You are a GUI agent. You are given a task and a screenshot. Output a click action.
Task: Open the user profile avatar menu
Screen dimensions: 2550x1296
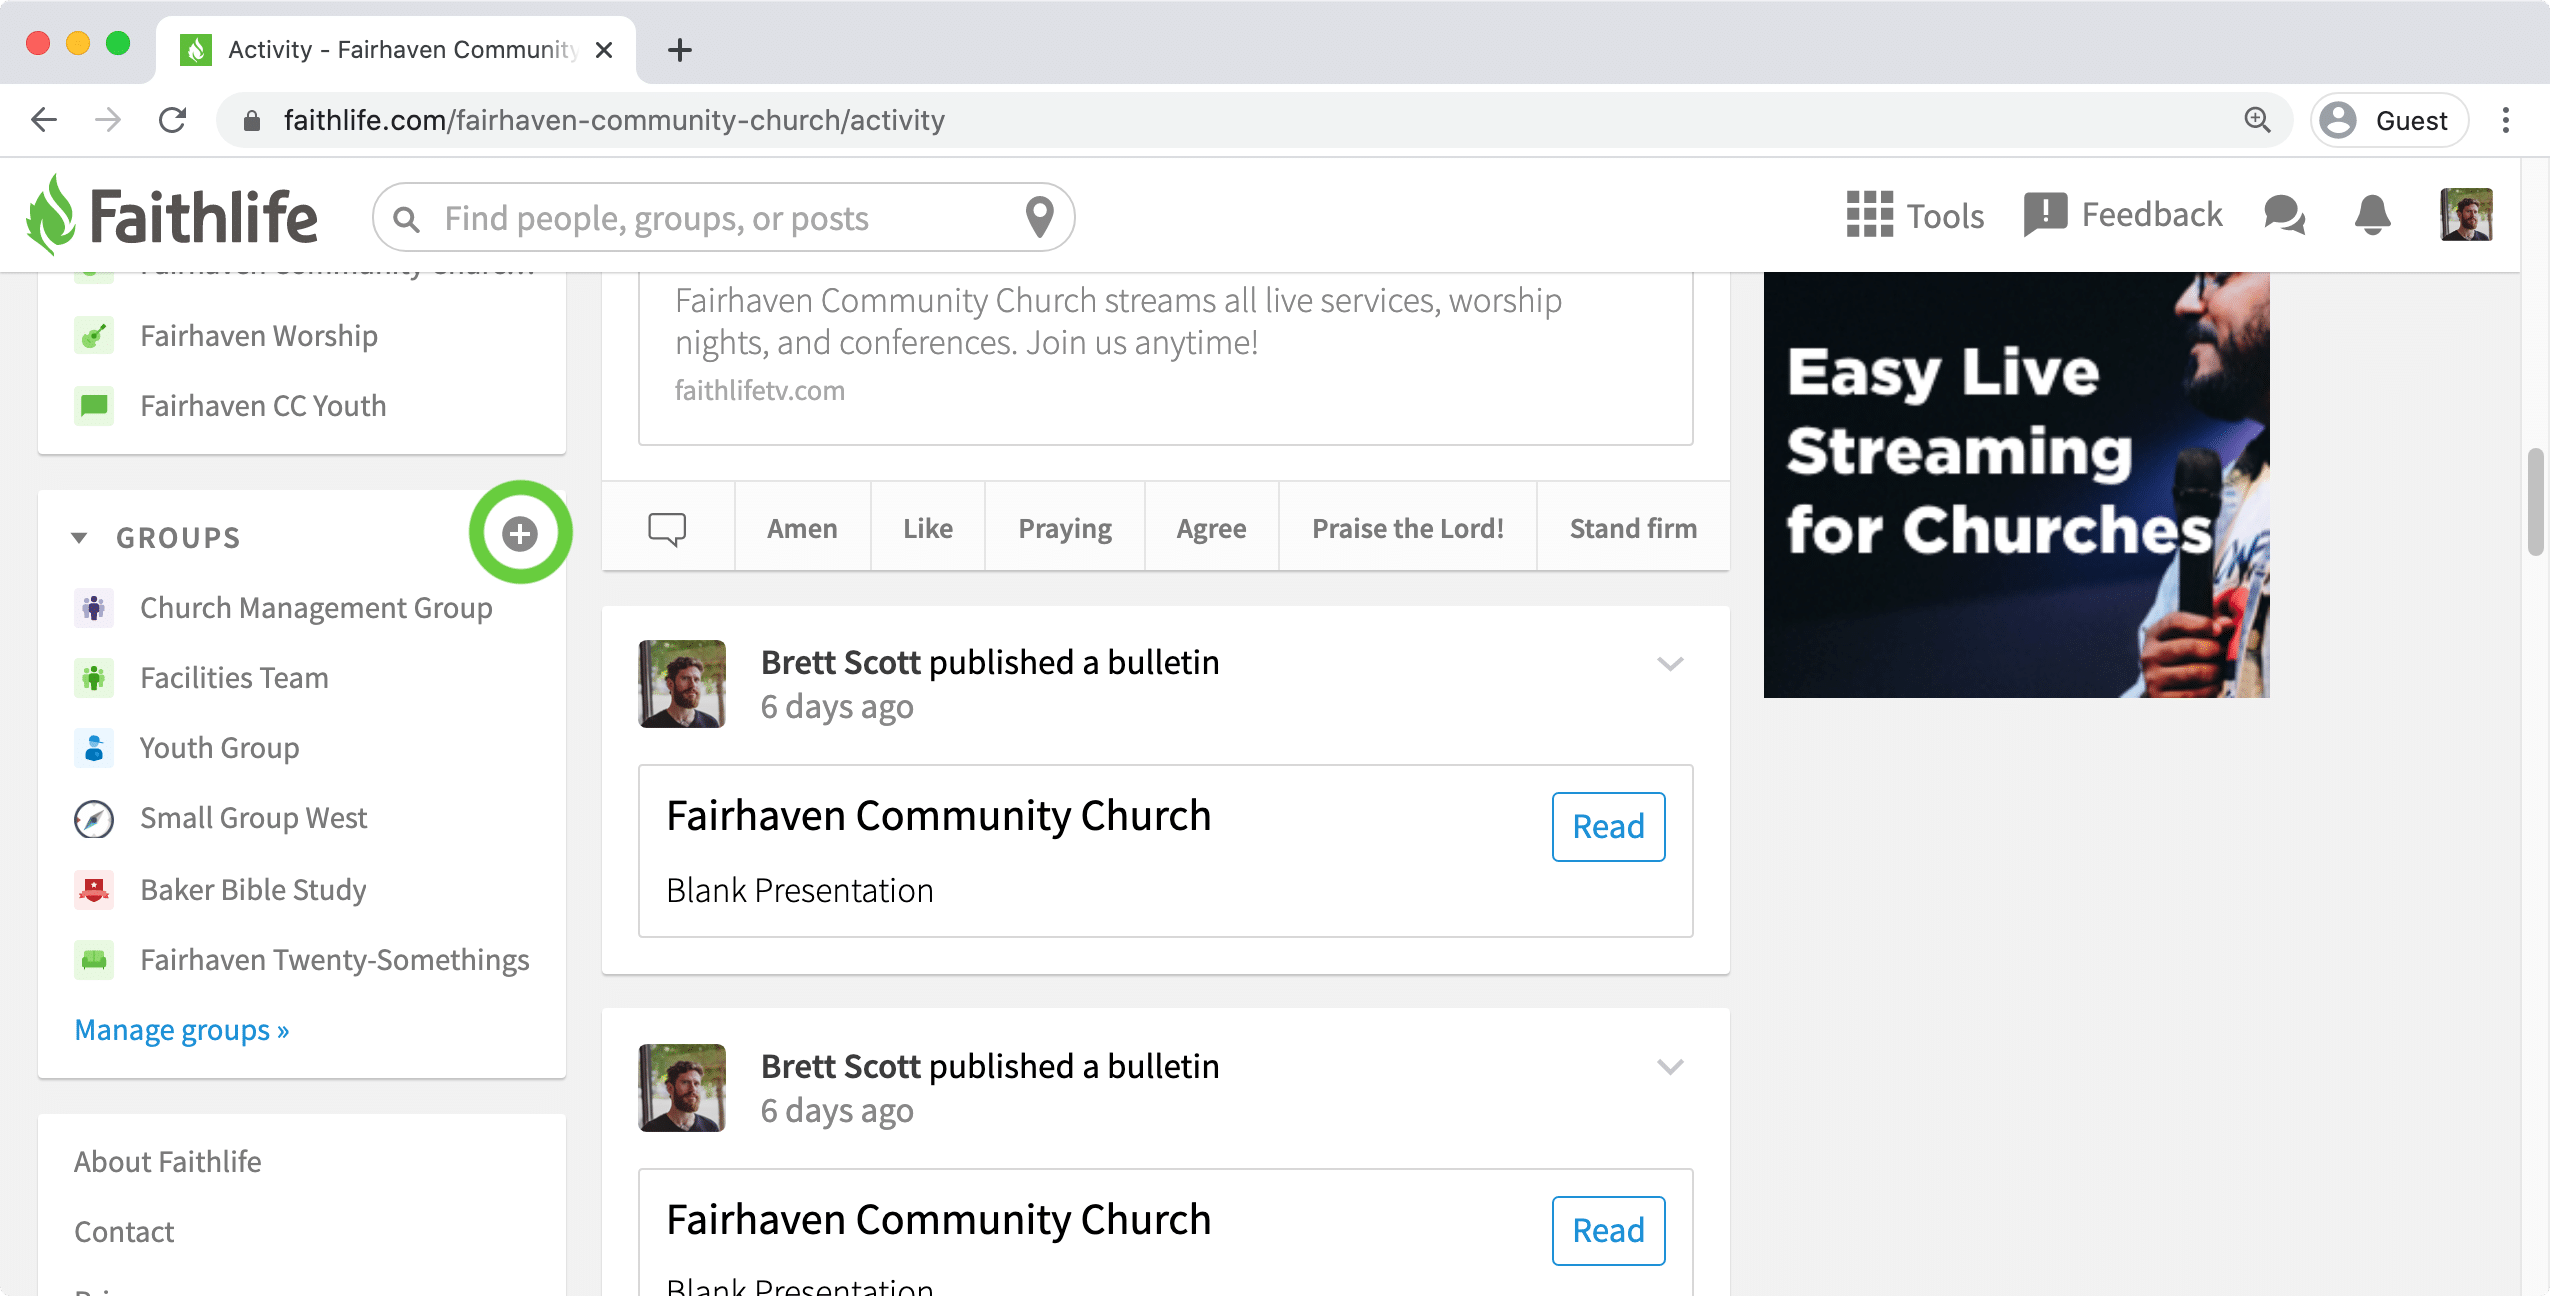[2466, 214]
